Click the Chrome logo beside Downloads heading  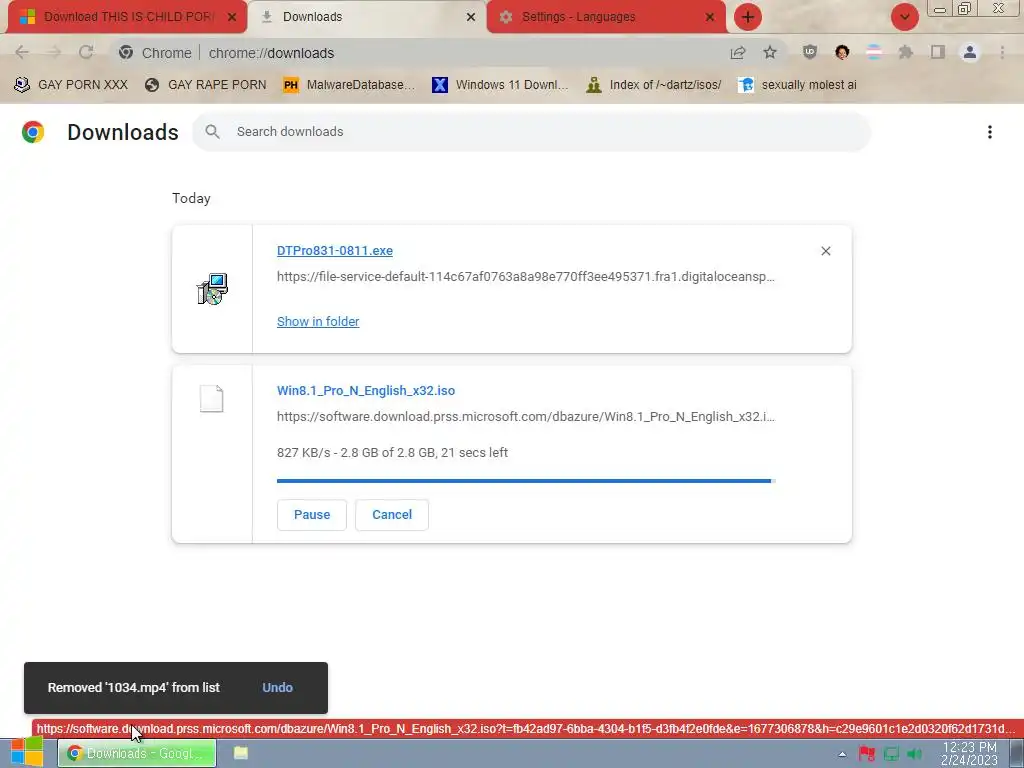33,132
